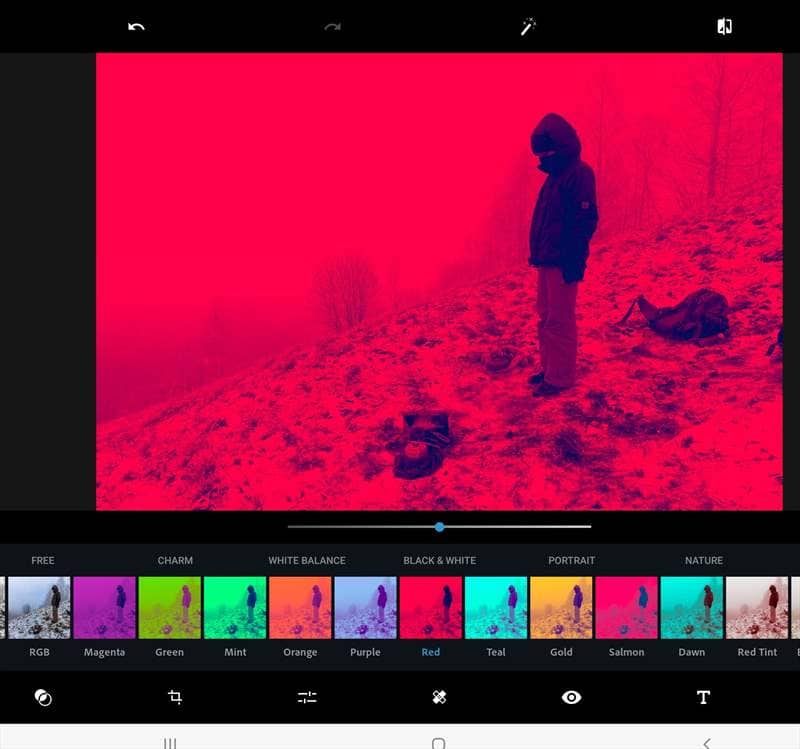Select the Red filter thumbnail
Image resolution: width=800 pixels, height=749 pixels.
431,608
